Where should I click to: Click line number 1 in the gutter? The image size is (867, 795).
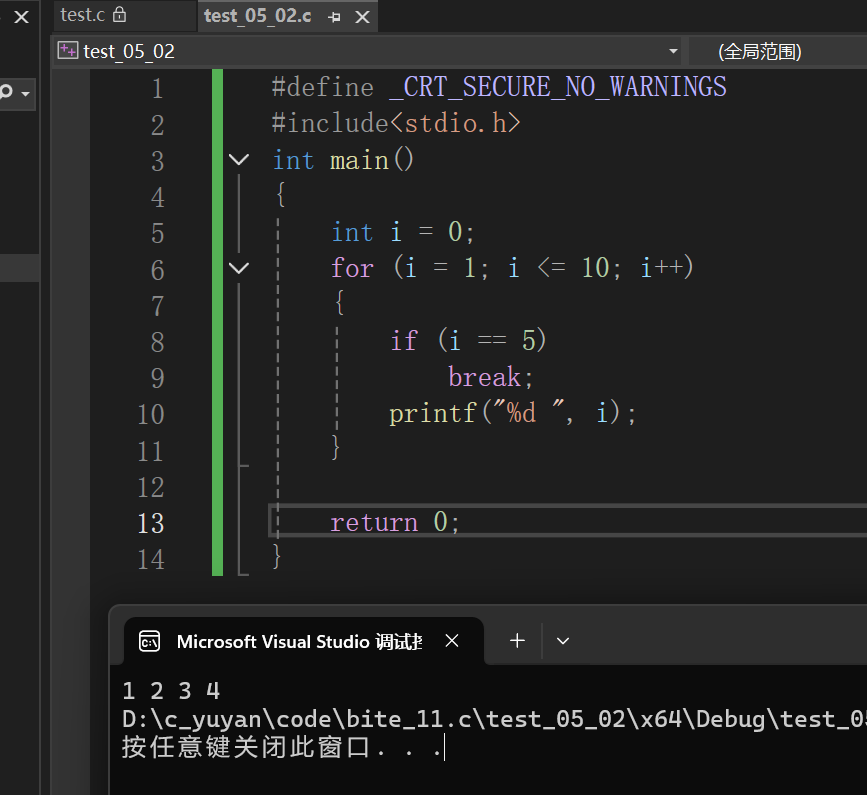pyautogui.click(x=158, y=88)
